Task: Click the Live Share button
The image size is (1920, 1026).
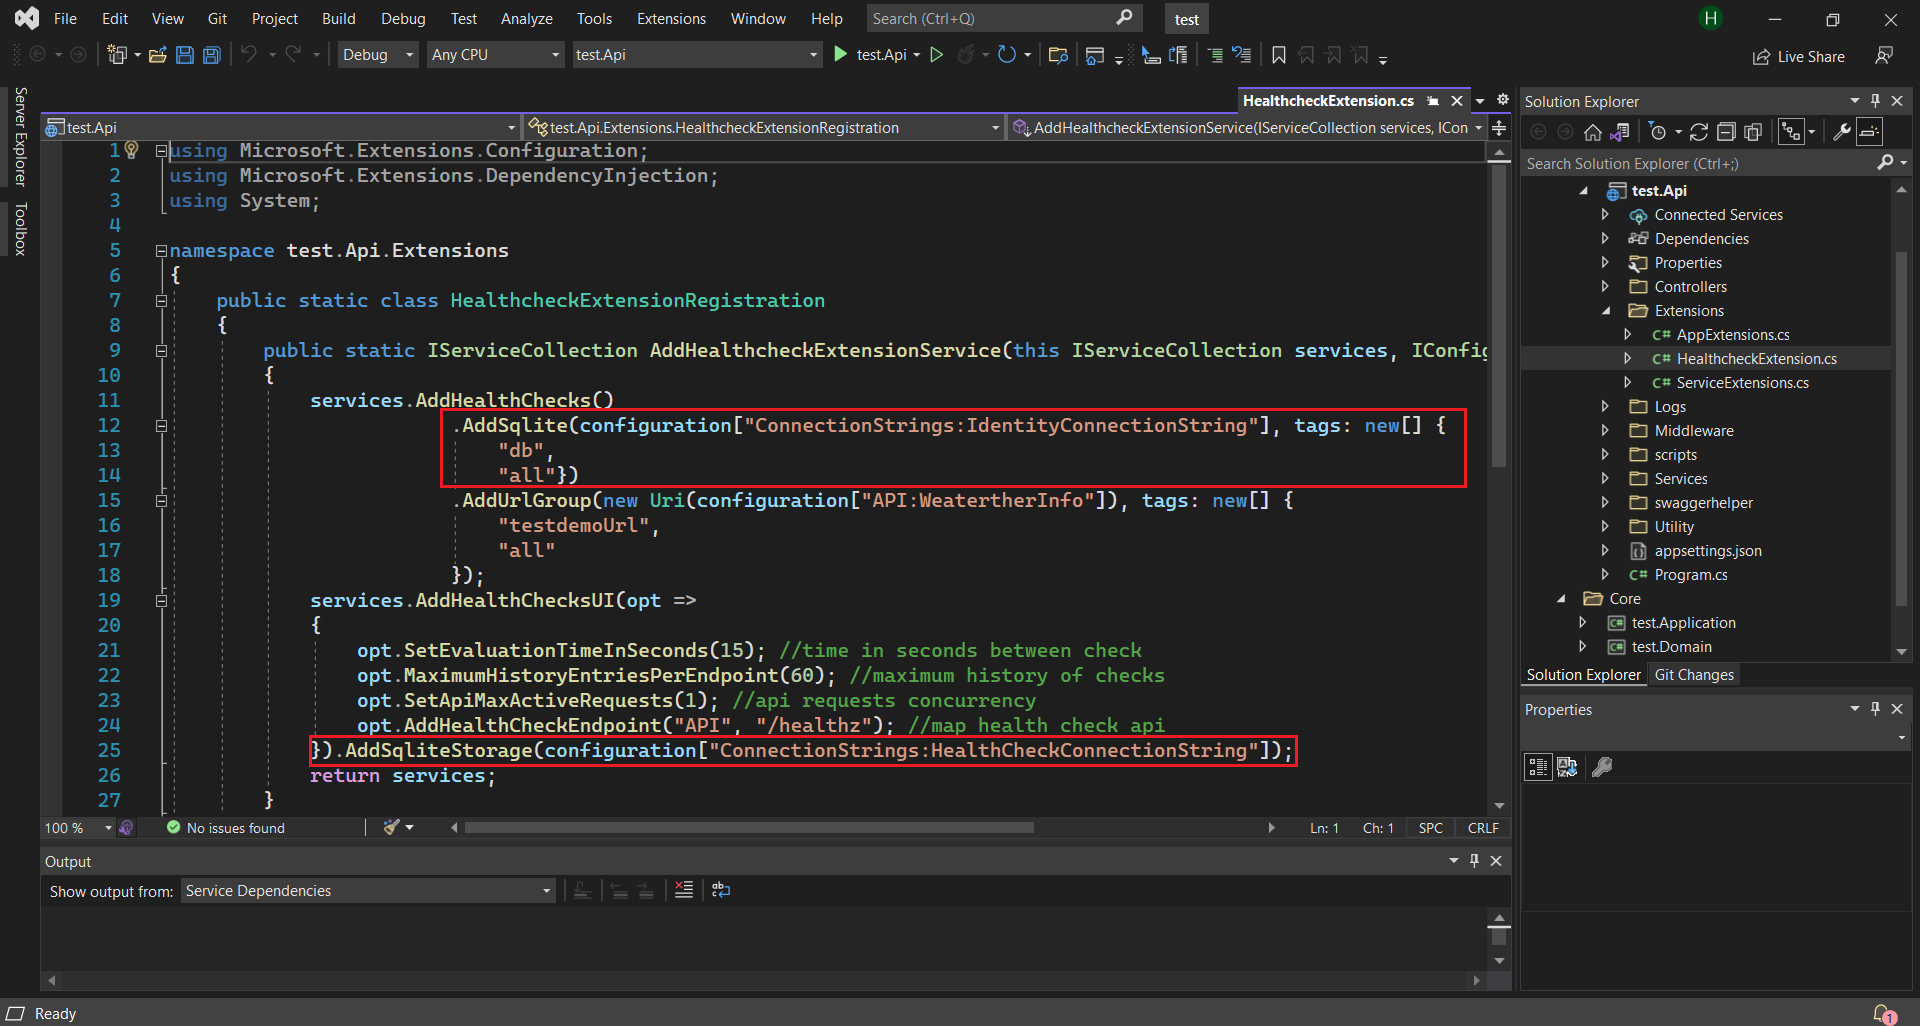Action: tap(1799, 57)
